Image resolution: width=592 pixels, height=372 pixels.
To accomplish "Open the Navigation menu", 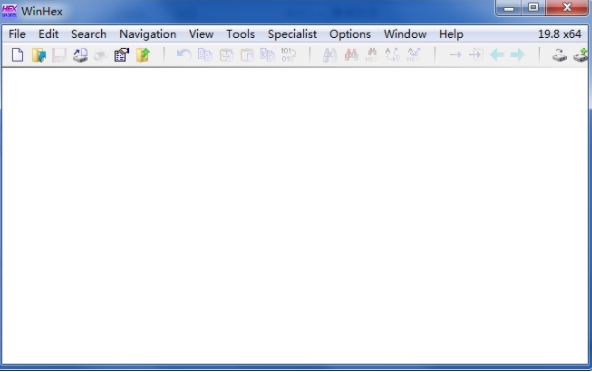I will [148, 34].
